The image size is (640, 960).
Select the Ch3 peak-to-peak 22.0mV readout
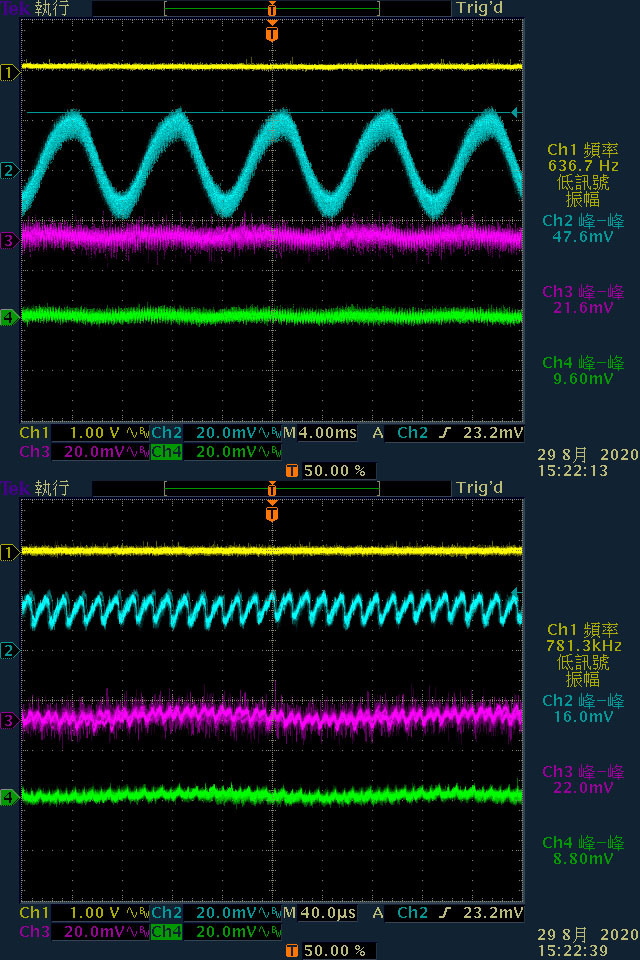pos(582,779)
